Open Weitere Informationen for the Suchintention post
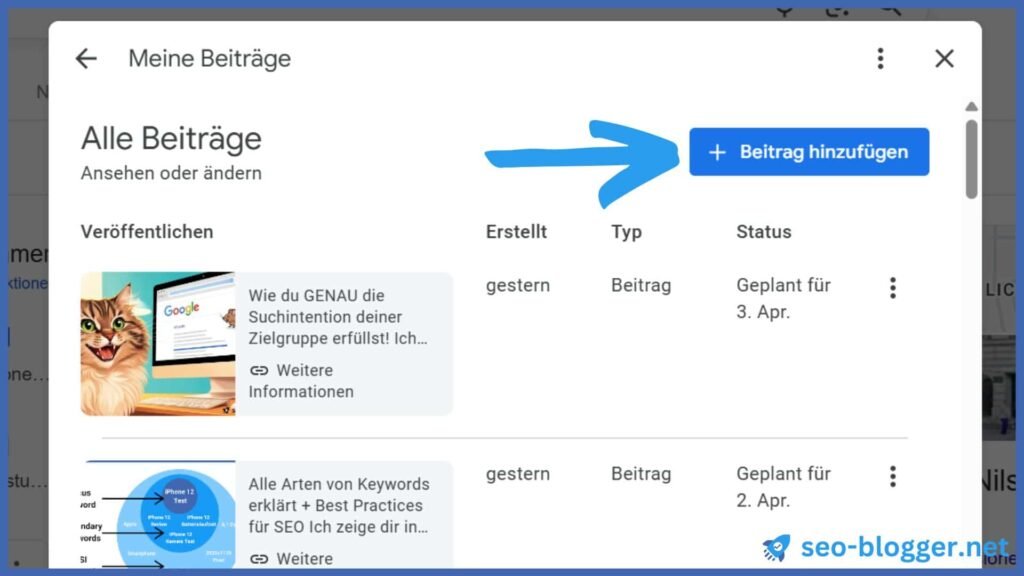Screen dimensions: 1024x576 point(300,382)
